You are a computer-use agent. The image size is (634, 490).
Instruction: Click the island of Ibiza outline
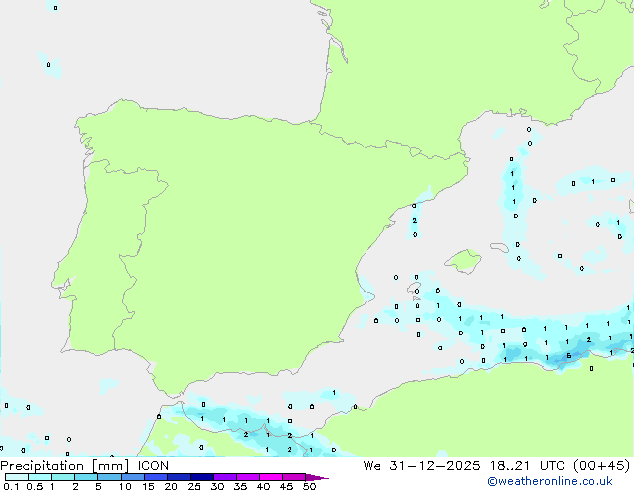pos(414,289)
